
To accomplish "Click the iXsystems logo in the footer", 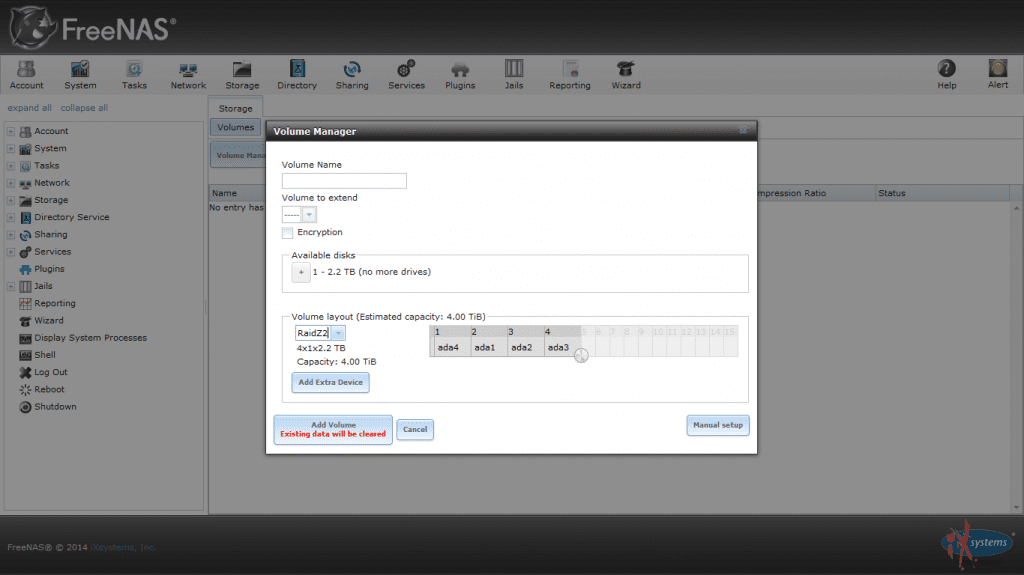I will pos(977,544).
